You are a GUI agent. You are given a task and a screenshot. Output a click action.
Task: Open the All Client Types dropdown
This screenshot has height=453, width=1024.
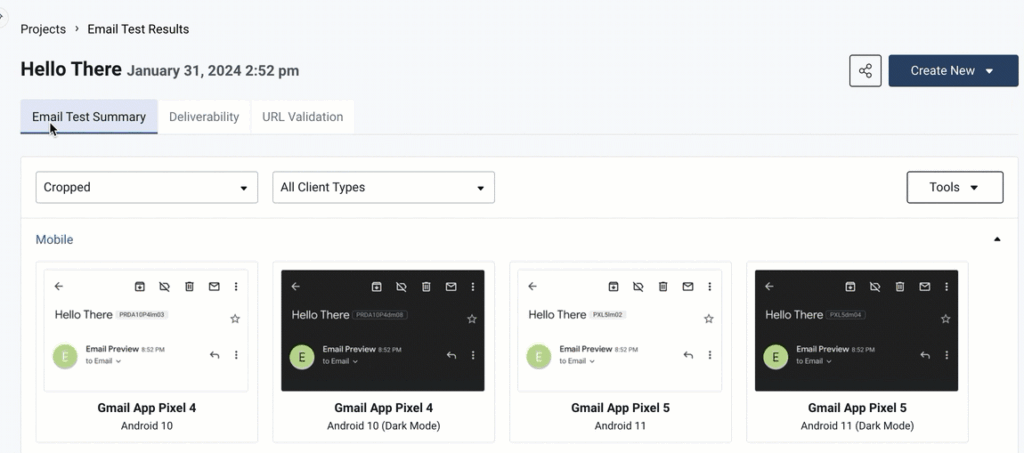pos(383,187)
